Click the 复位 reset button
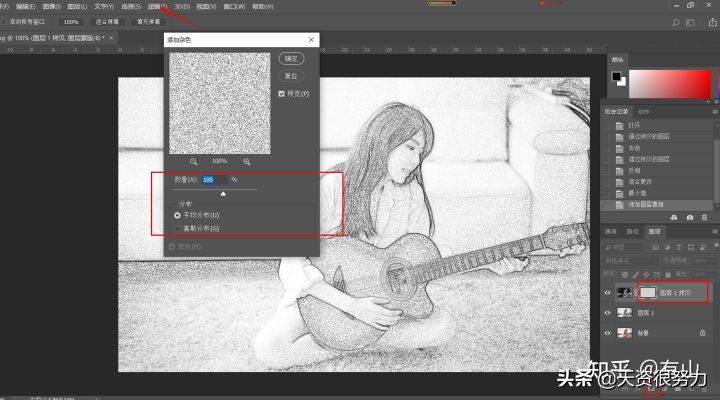Screen dimensions: 720x400 click(x=289, y=75)
